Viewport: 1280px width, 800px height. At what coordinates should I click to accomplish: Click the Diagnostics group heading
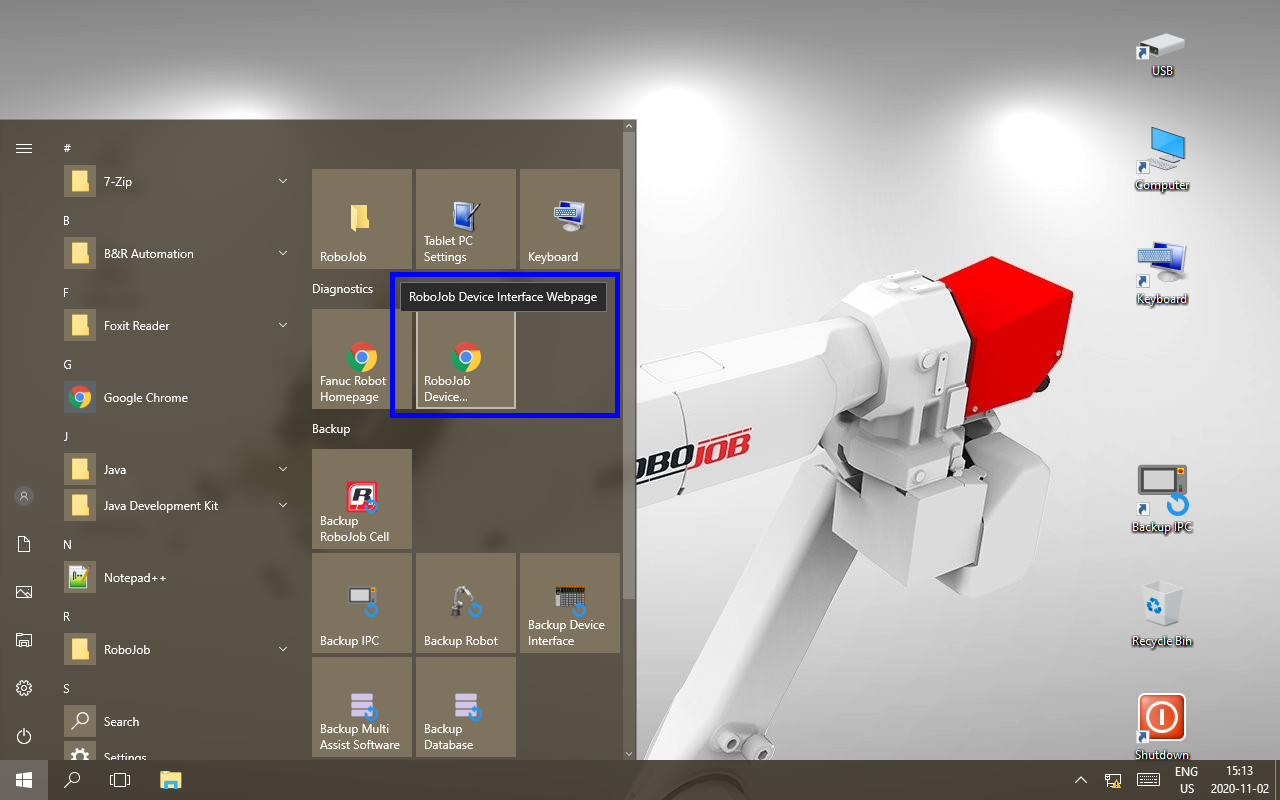pos(342,289)
